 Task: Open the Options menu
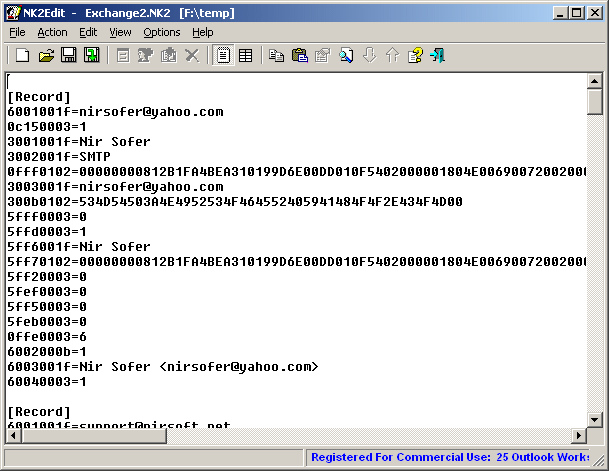(x=161, y=32)
